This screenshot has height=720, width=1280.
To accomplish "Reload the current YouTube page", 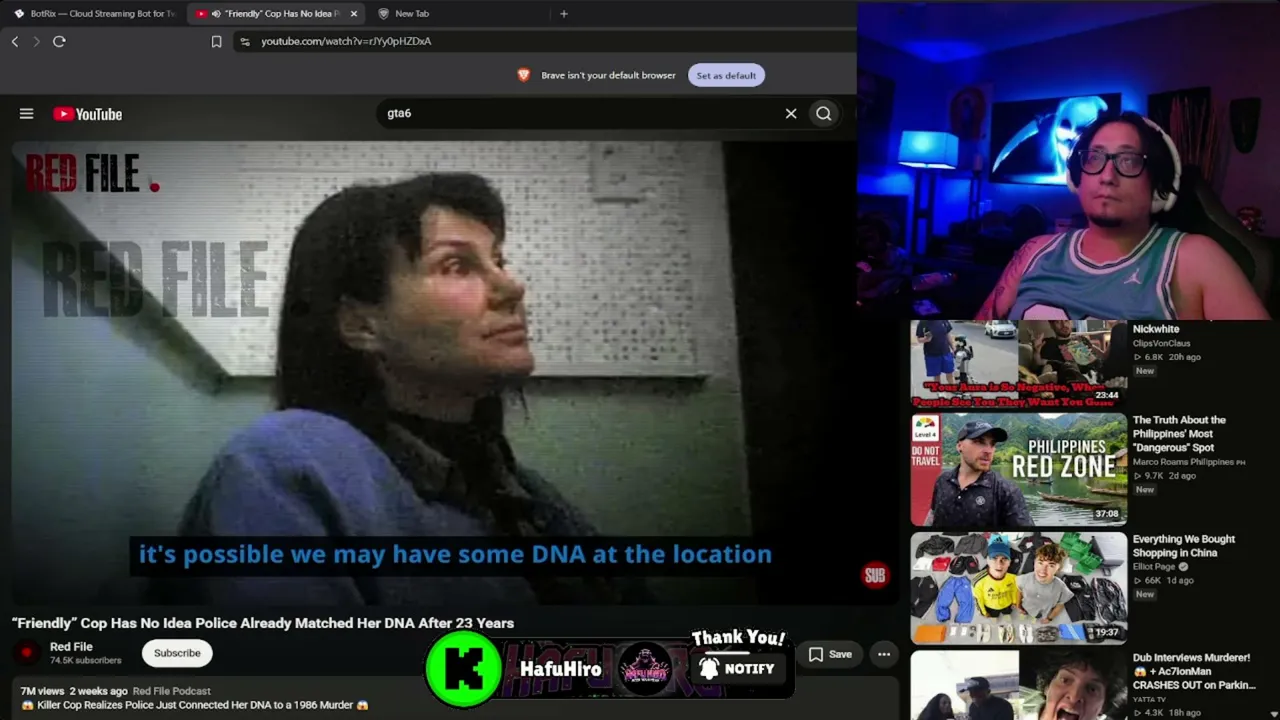I will pos(59,41).
